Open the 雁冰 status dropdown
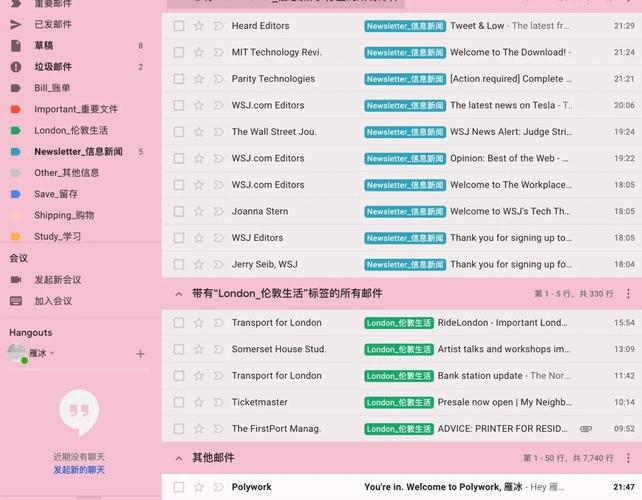 click(x=52, y=353)
